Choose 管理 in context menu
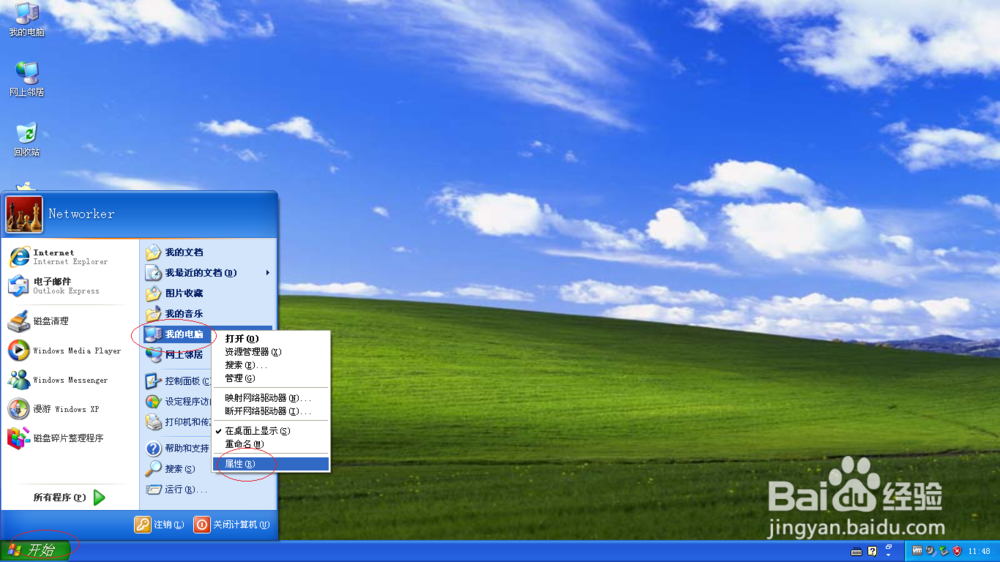 coord(271,378)
